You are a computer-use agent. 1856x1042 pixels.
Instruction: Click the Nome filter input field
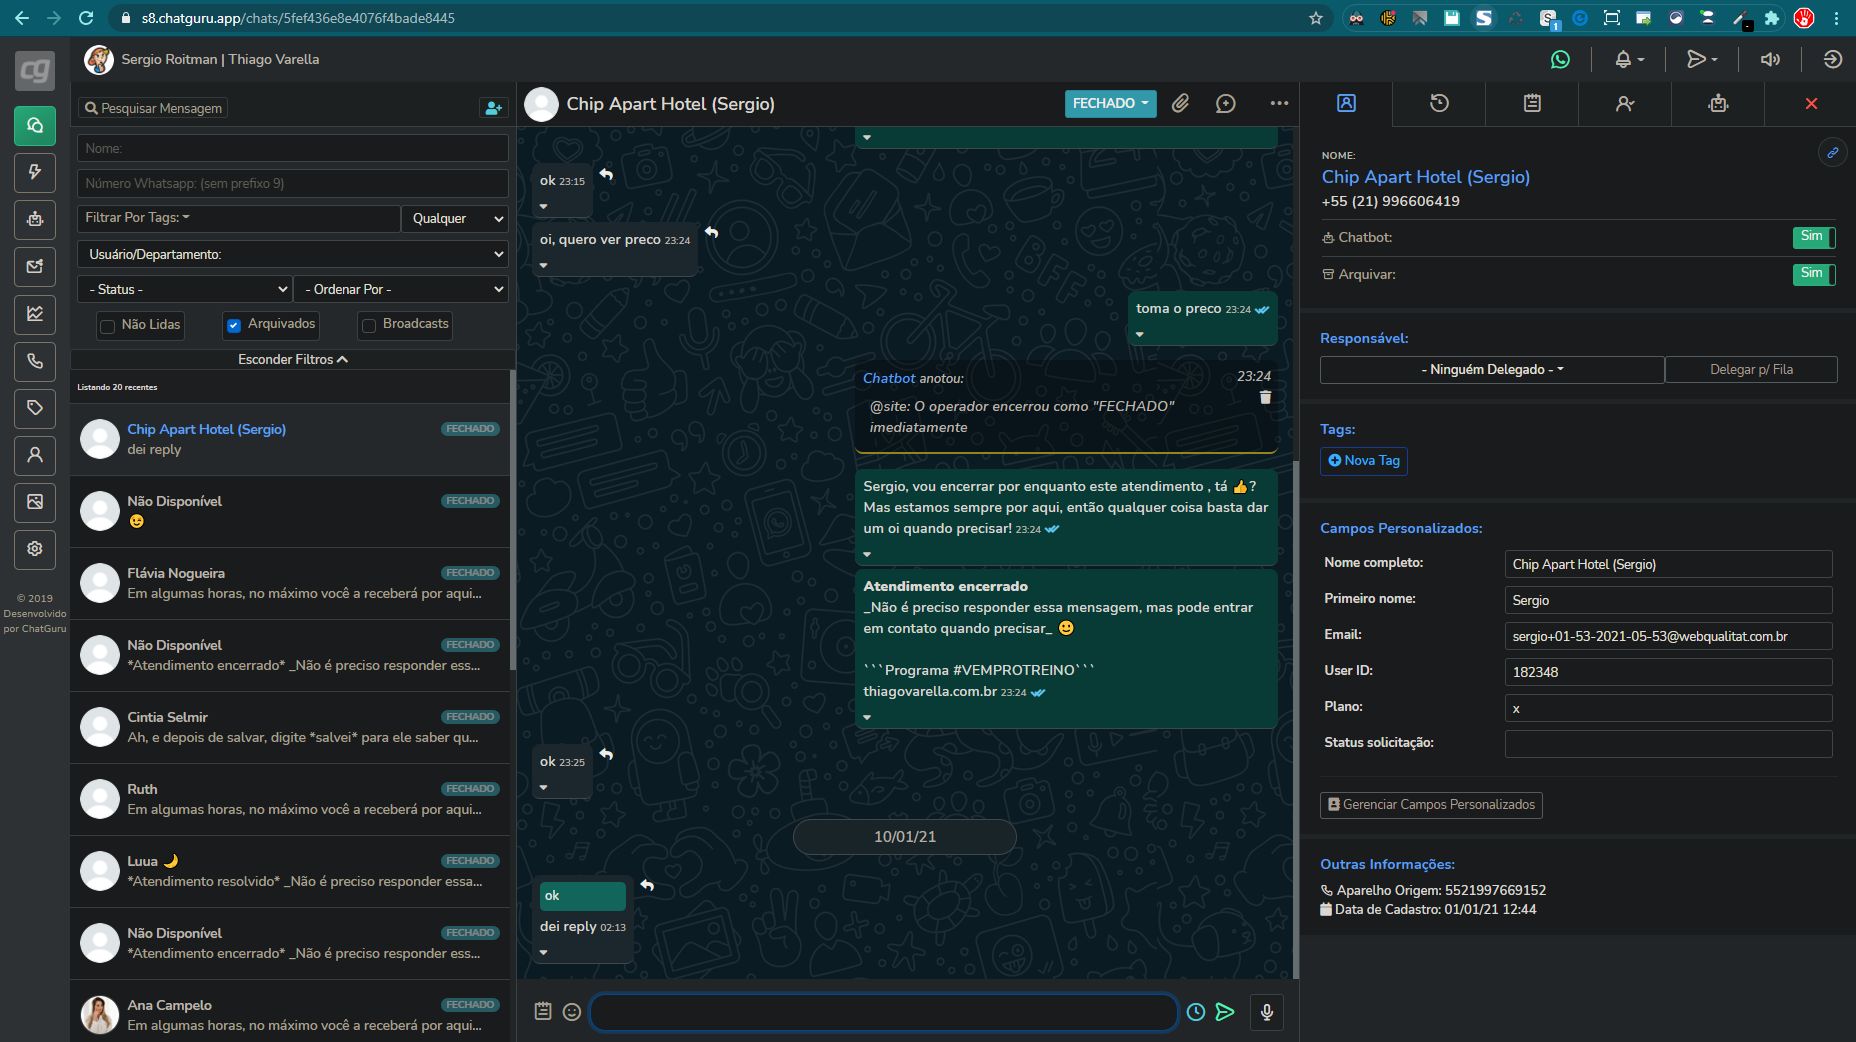293,148
